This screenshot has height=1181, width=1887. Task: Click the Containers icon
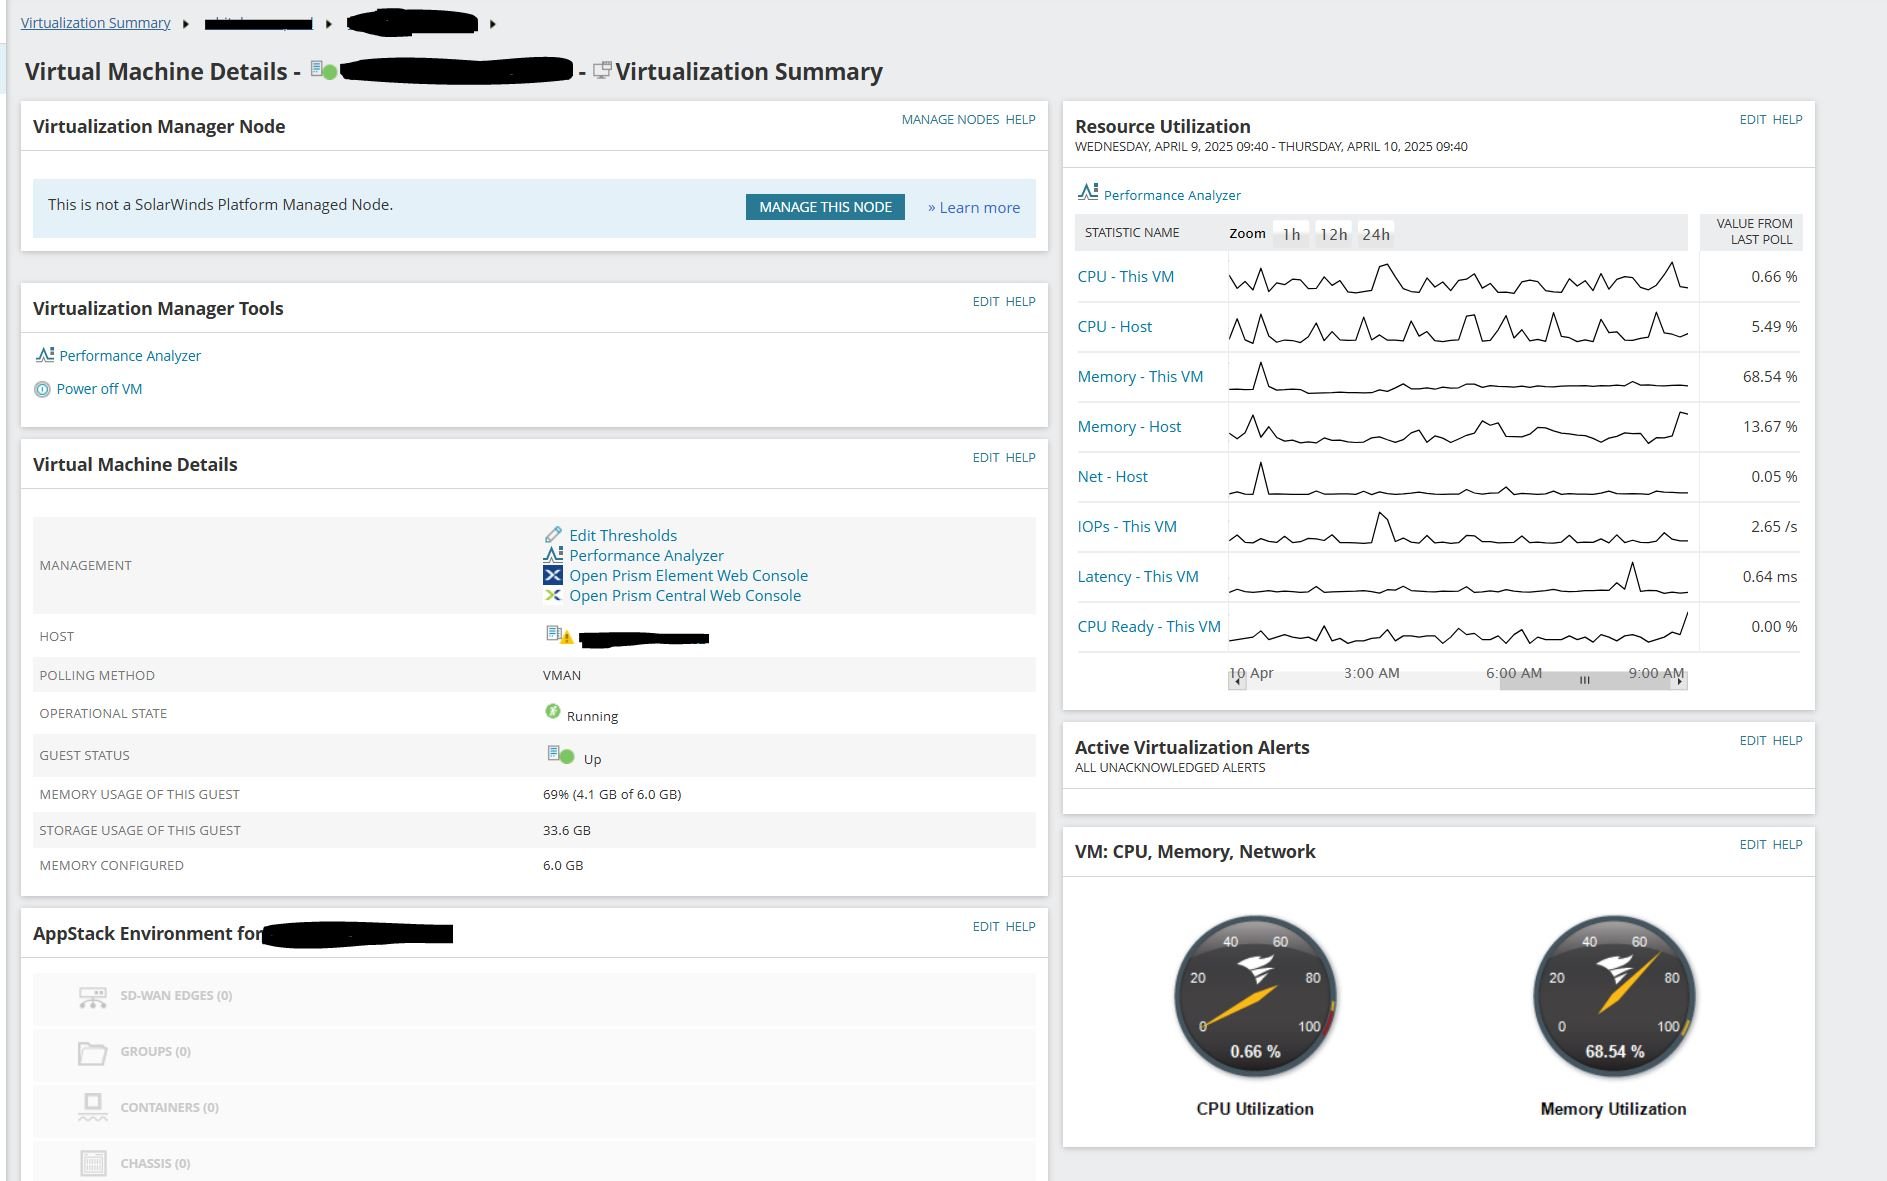point(93,1108)
